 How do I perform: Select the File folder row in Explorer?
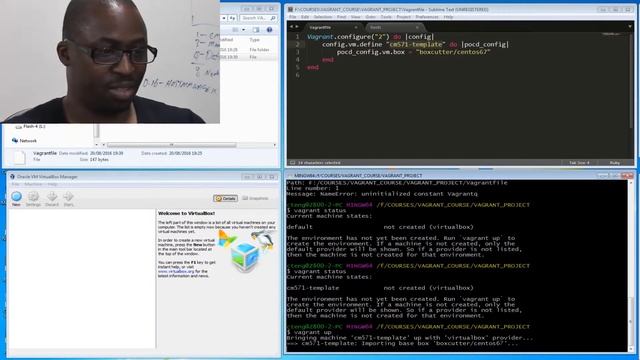pos(249,50)
